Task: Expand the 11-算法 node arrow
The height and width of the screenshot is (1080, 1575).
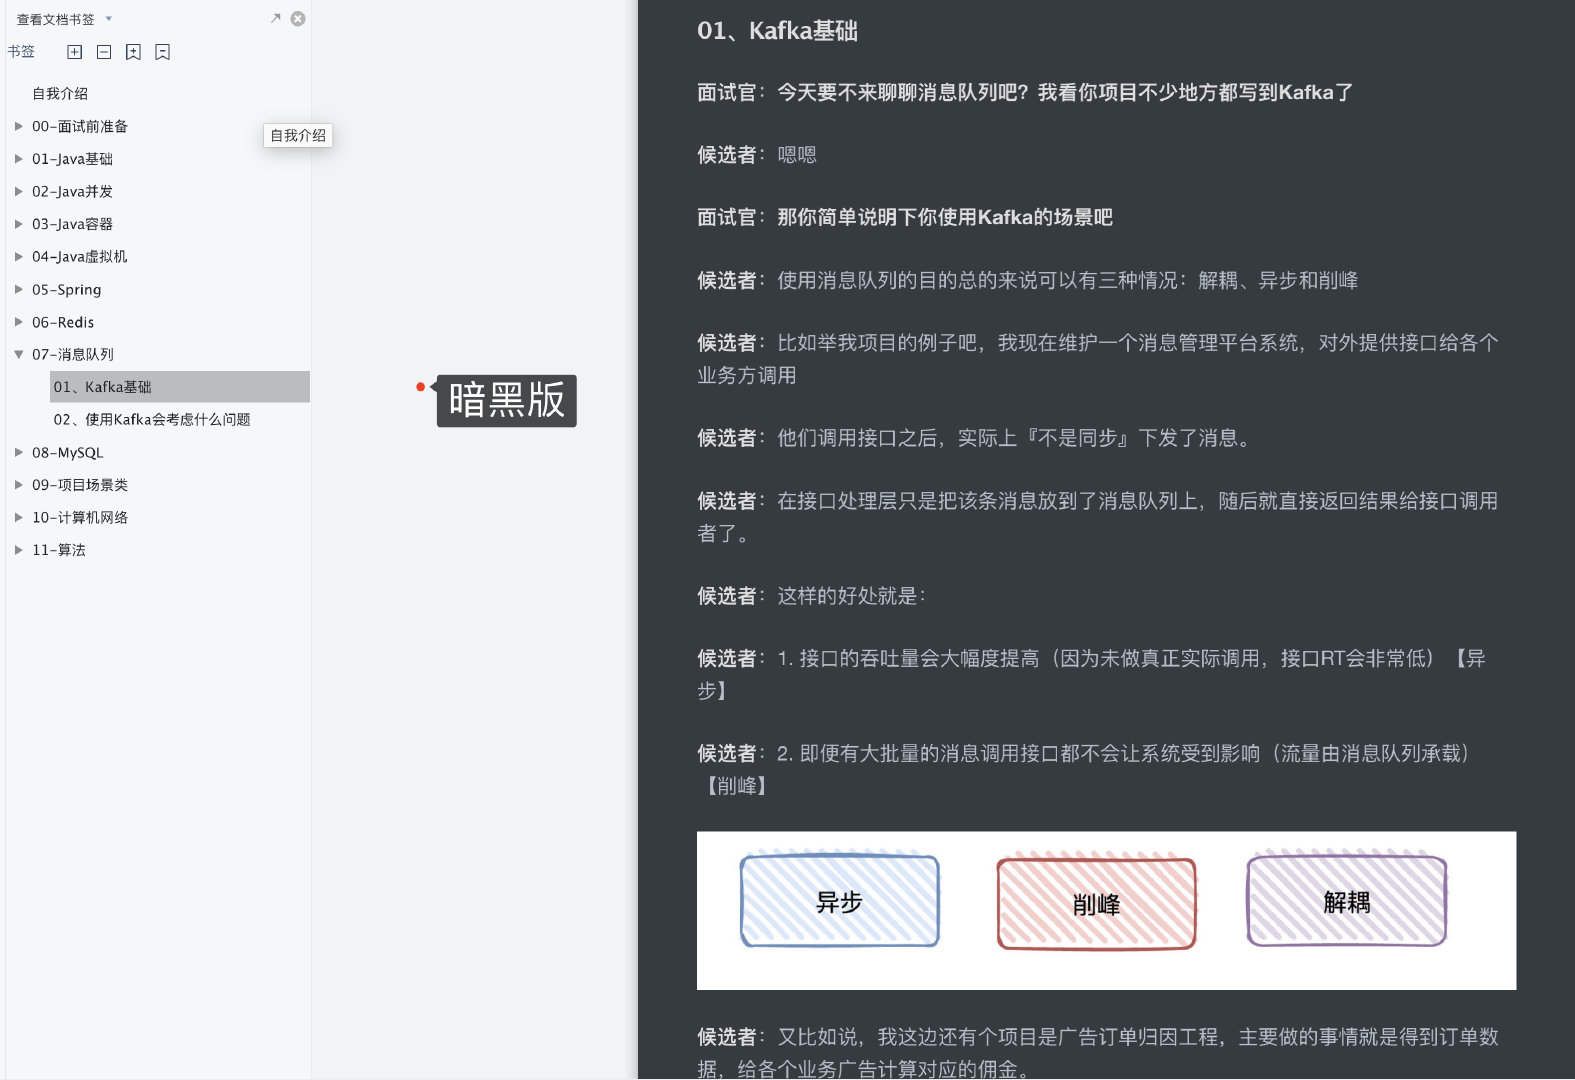Action: coord(18,550)
